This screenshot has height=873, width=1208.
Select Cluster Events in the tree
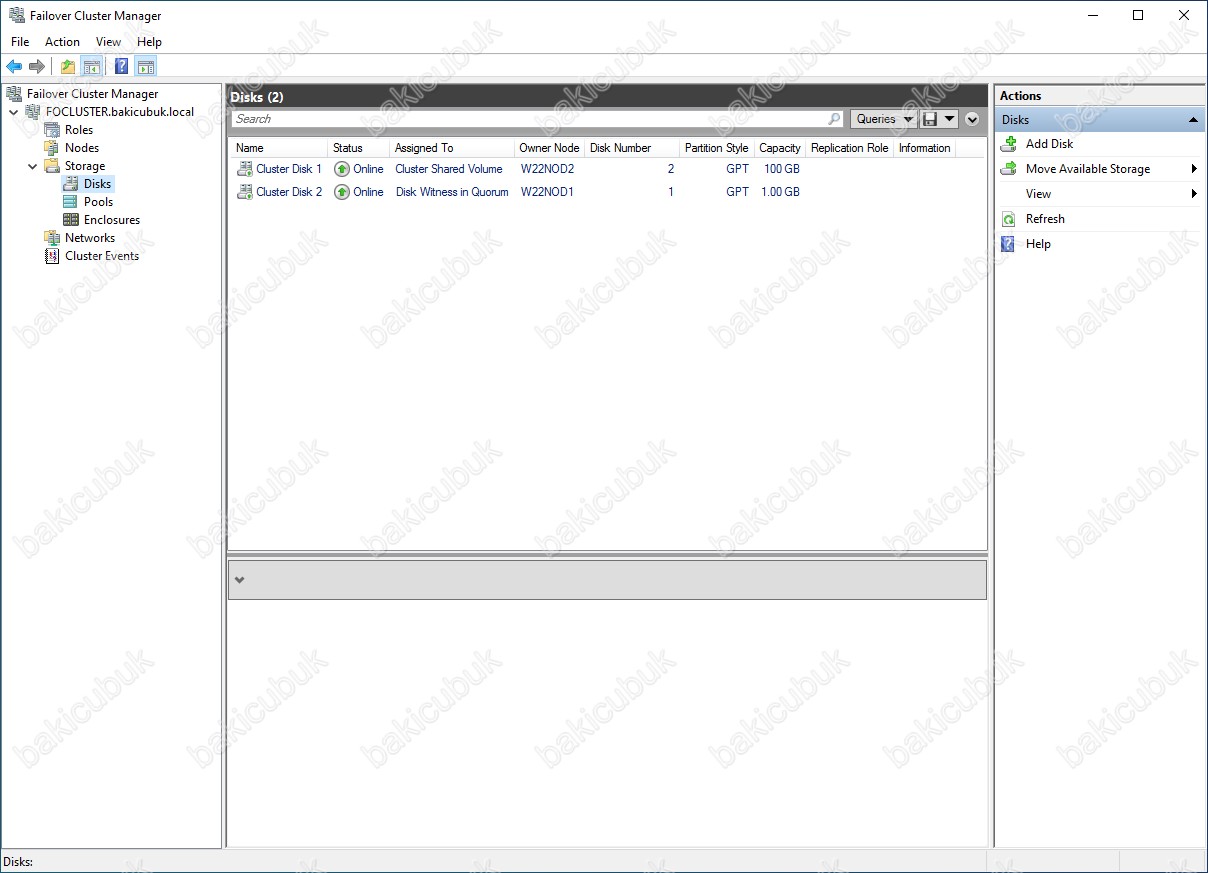point(102,256)
